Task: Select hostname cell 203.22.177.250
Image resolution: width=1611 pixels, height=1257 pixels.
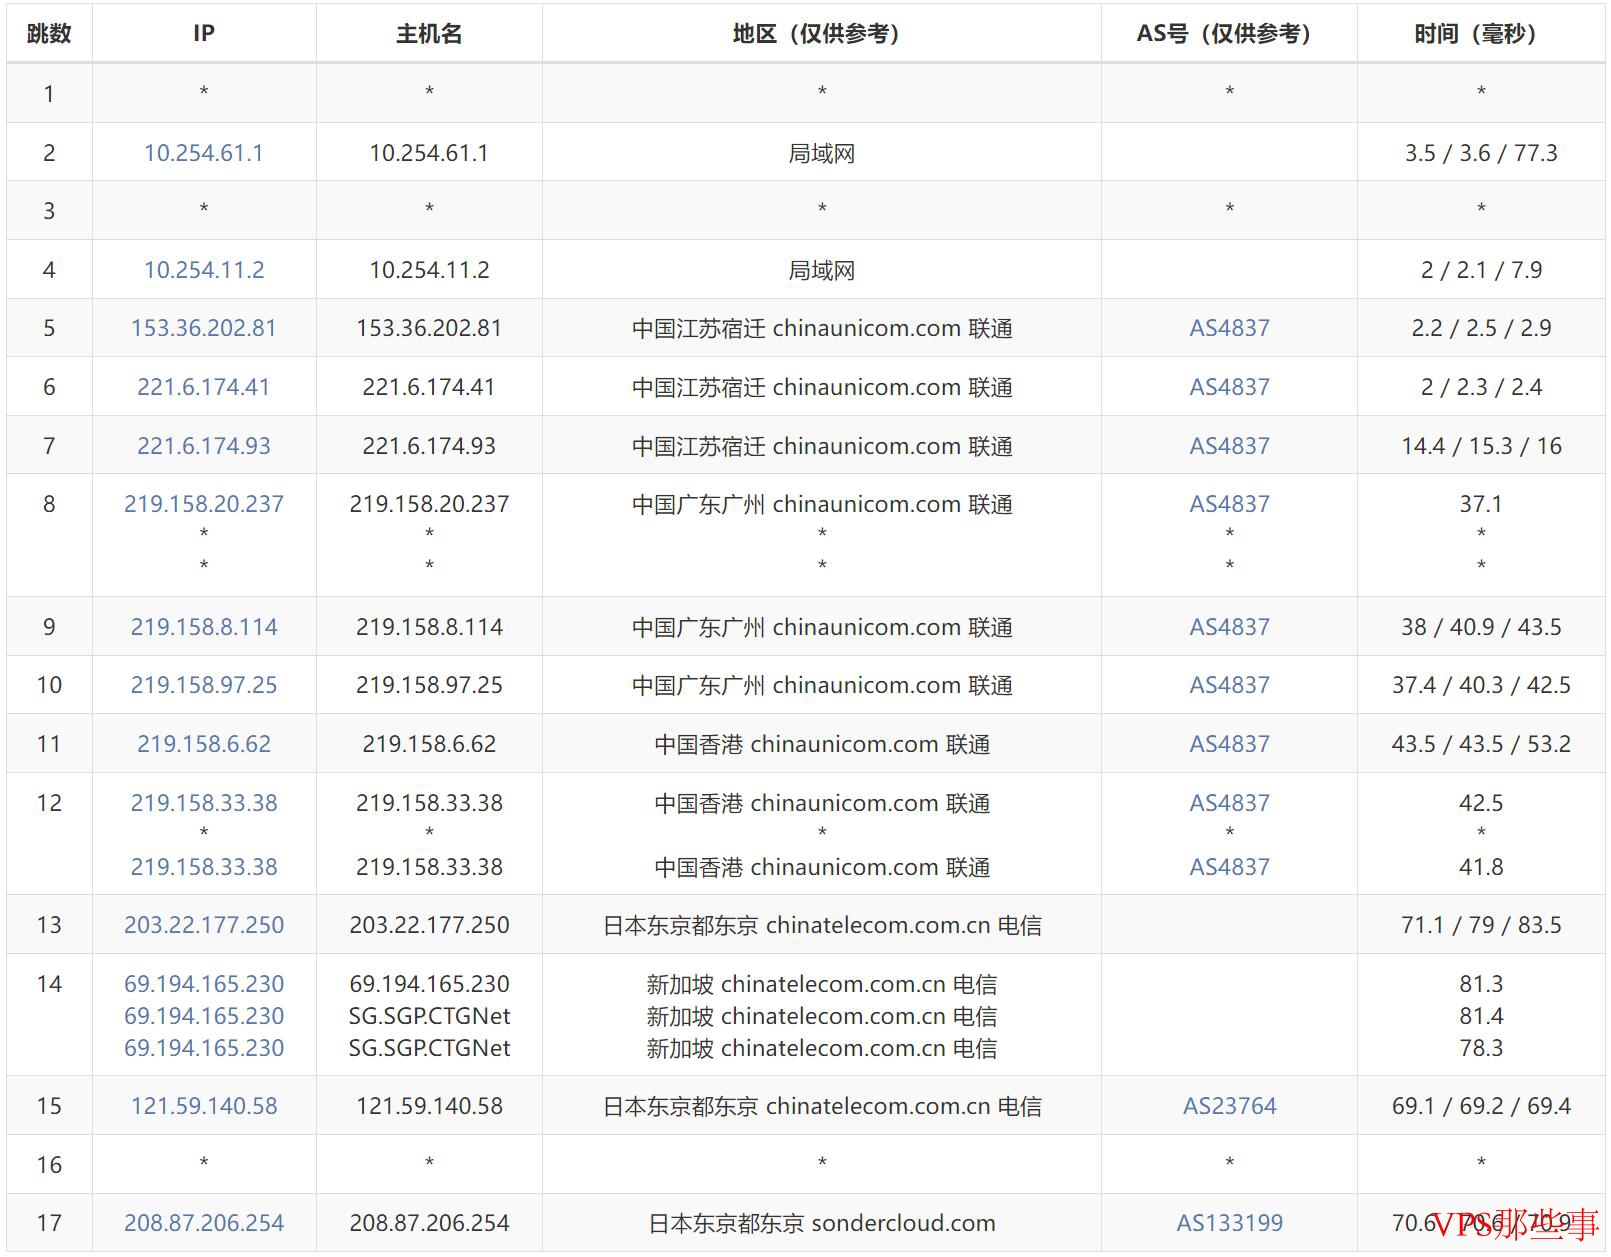Action: click(429, 925)
